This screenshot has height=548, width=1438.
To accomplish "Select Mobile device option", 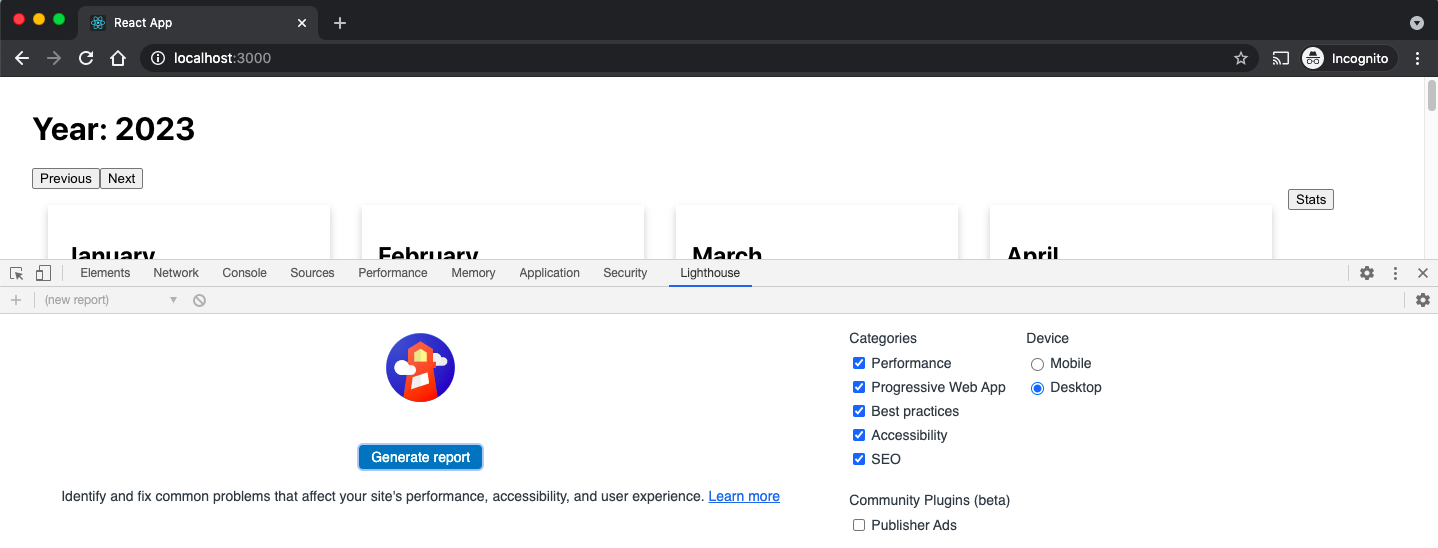I will pos(1037,364).
